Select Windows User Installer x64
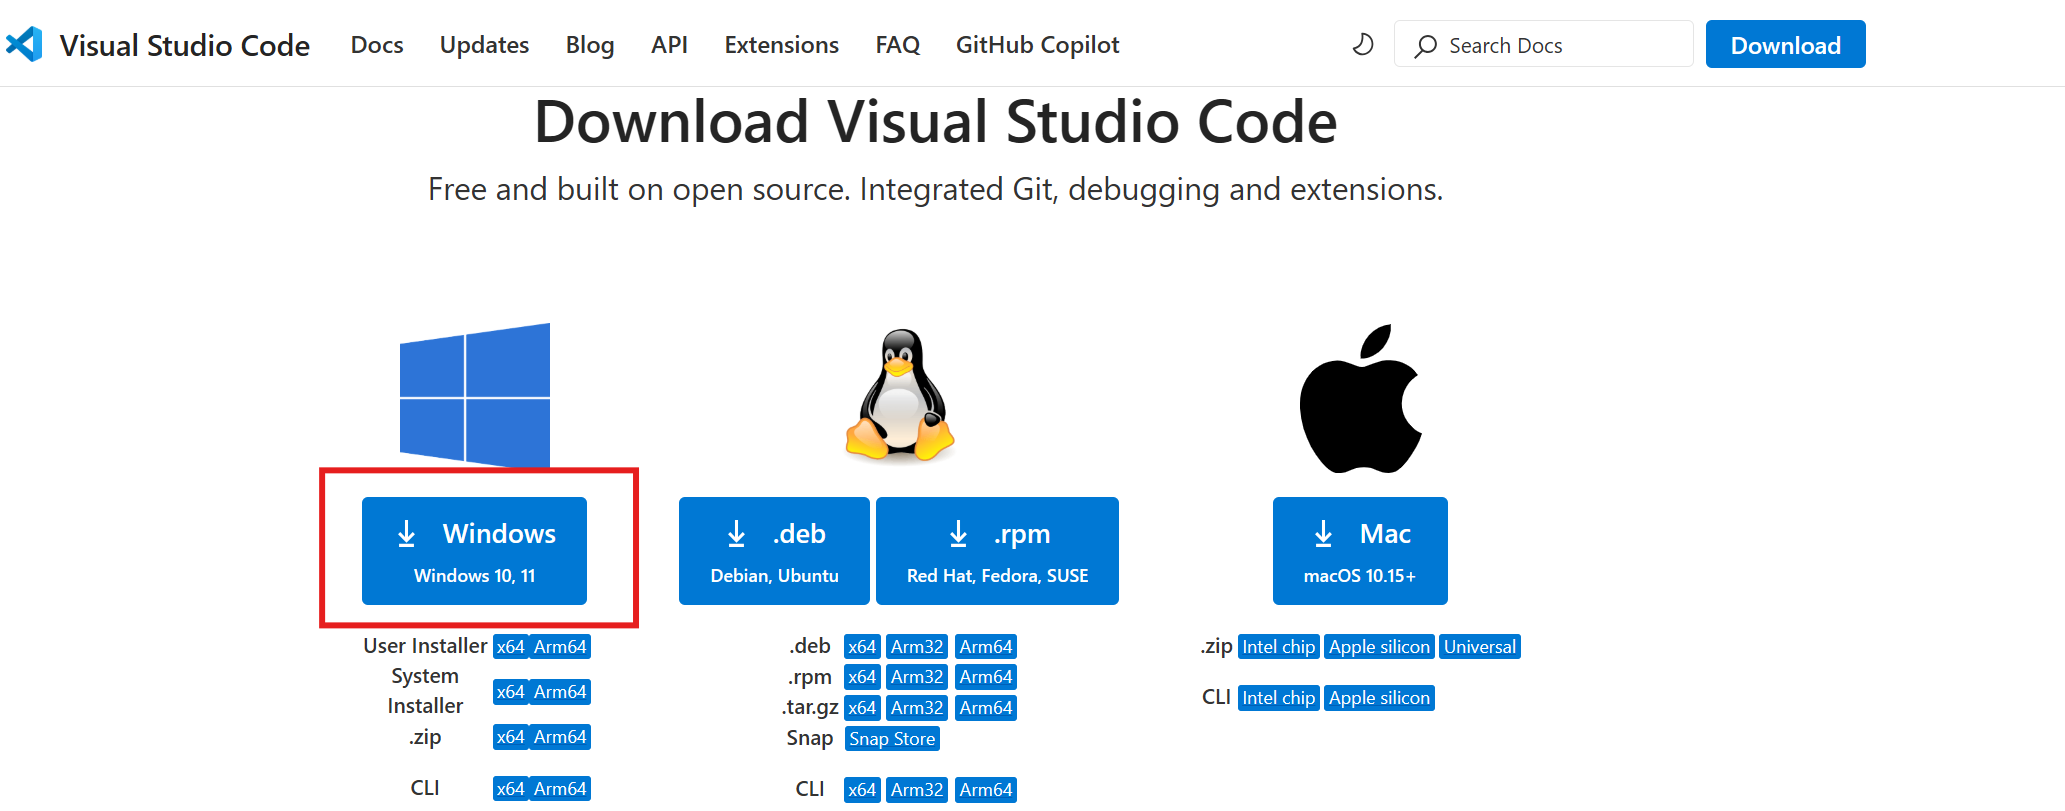The height and width of the screenshot is (811, 2065). click(510, 647)
